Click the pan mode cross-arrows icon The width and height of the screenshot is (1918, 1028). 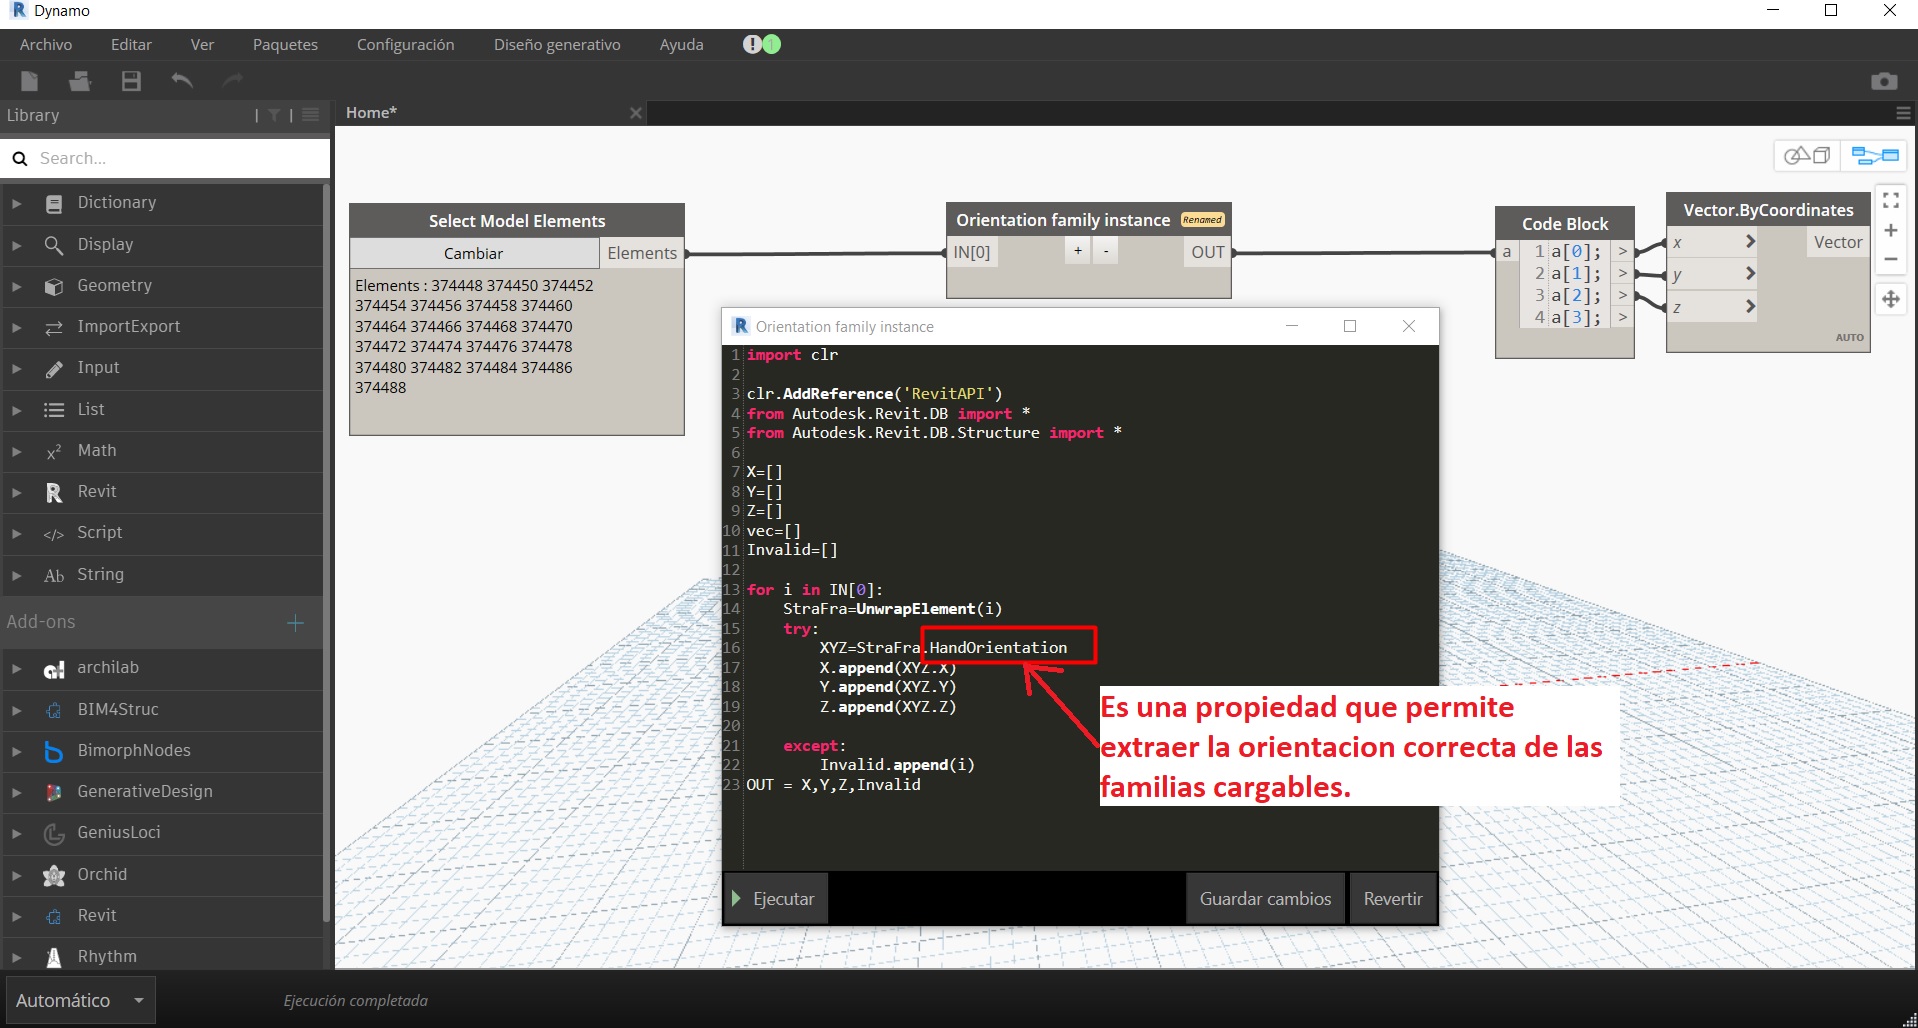click(x=1891, y=299)
